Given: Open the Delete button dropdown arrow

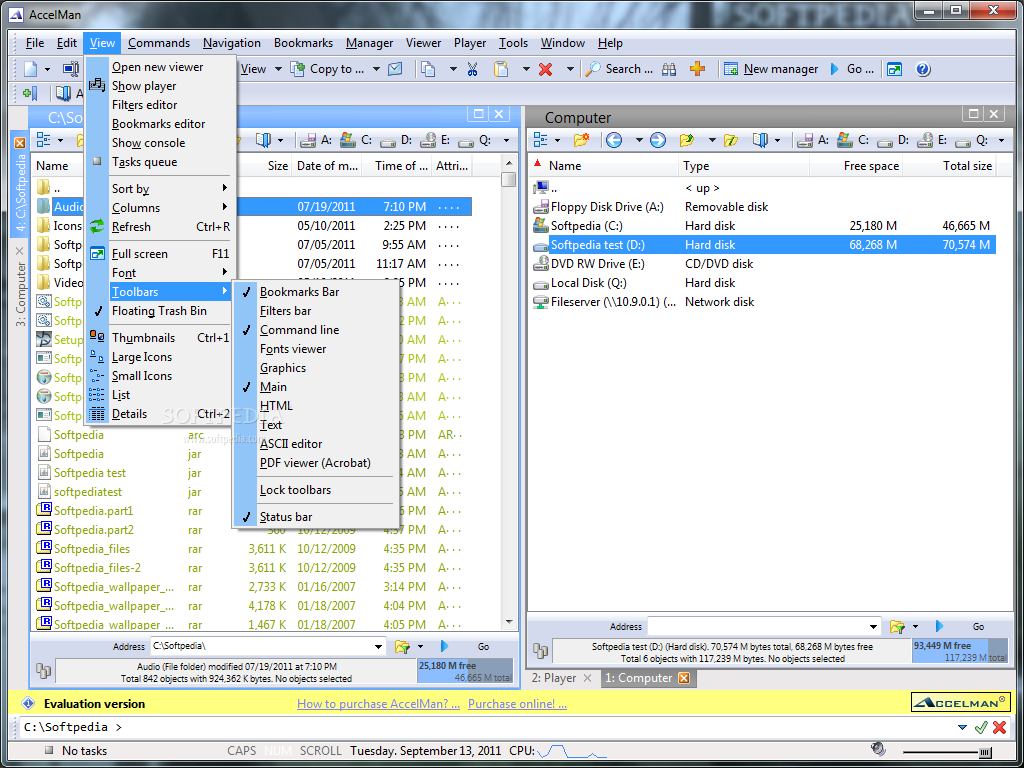Looking at the screenshot, I should (x=569, y=69).
